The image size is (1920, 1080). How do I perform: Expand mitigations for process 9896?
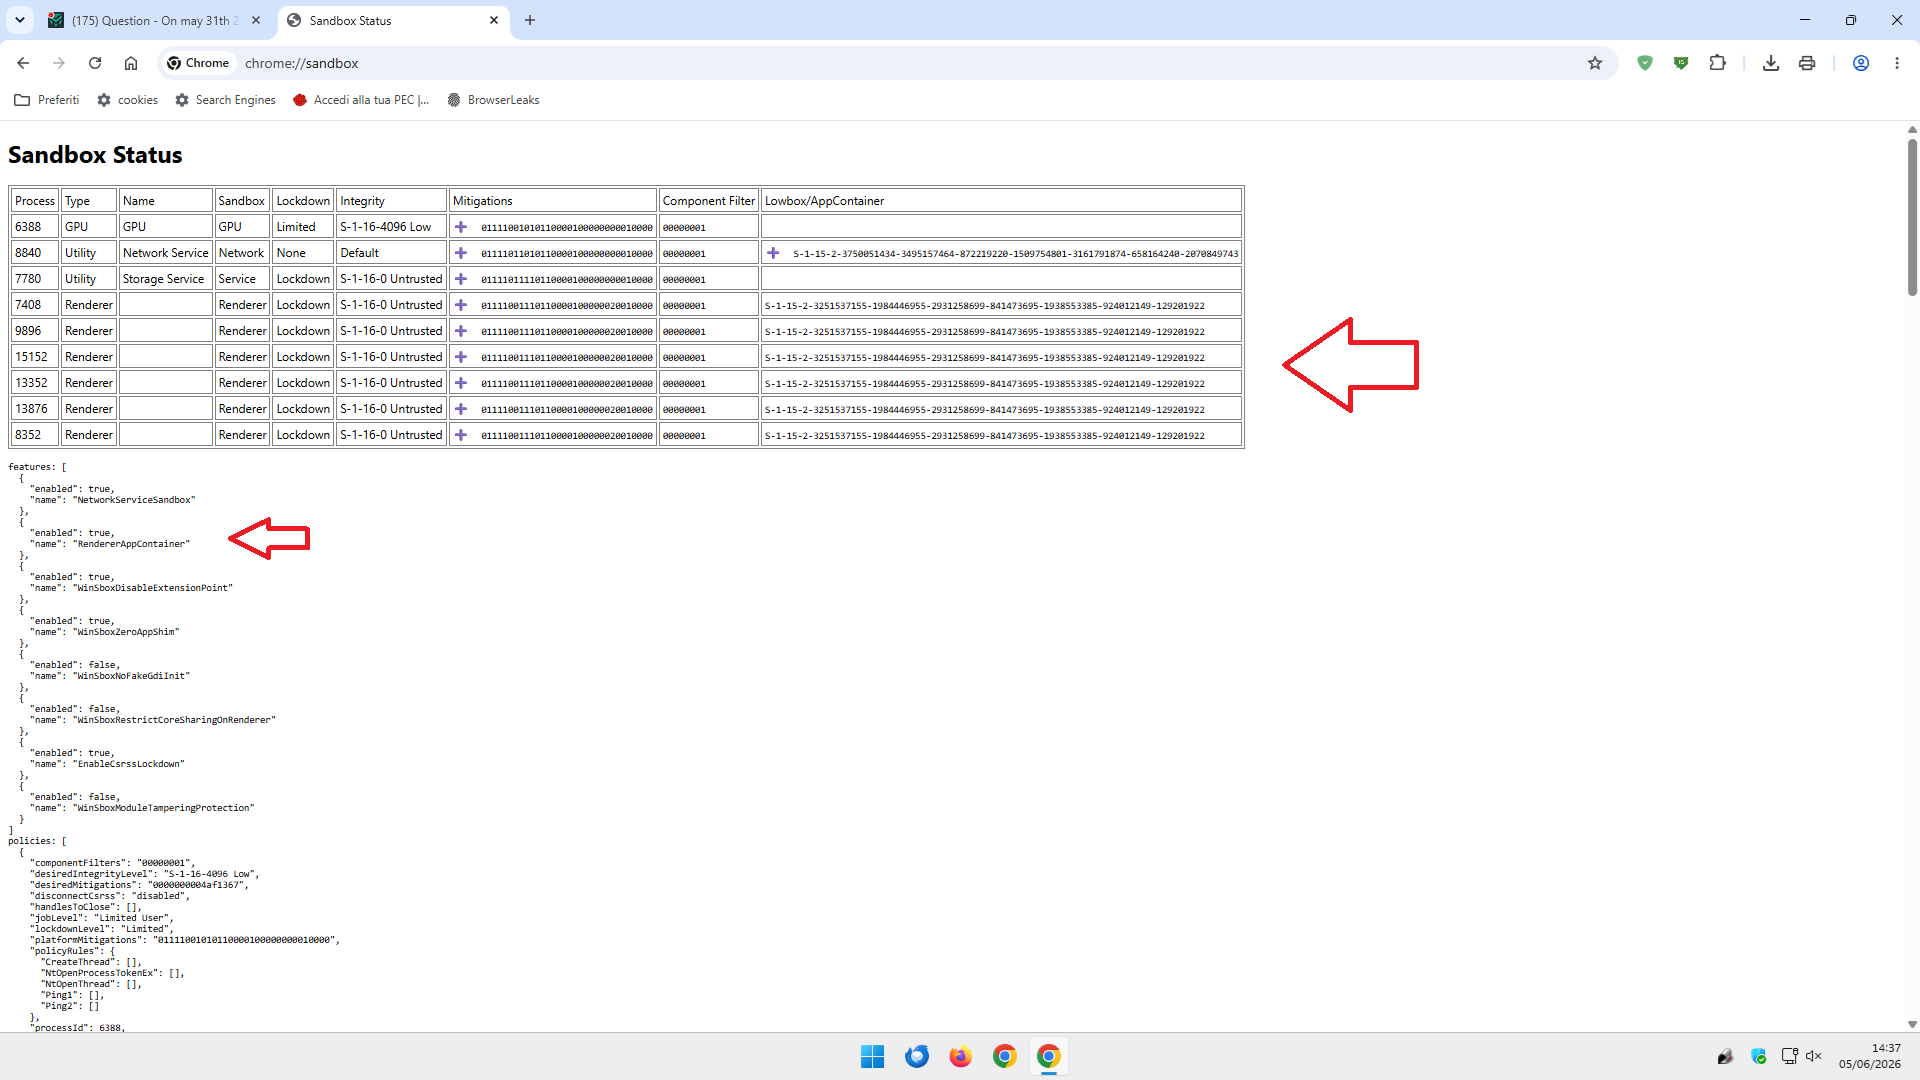coord(461,331)
